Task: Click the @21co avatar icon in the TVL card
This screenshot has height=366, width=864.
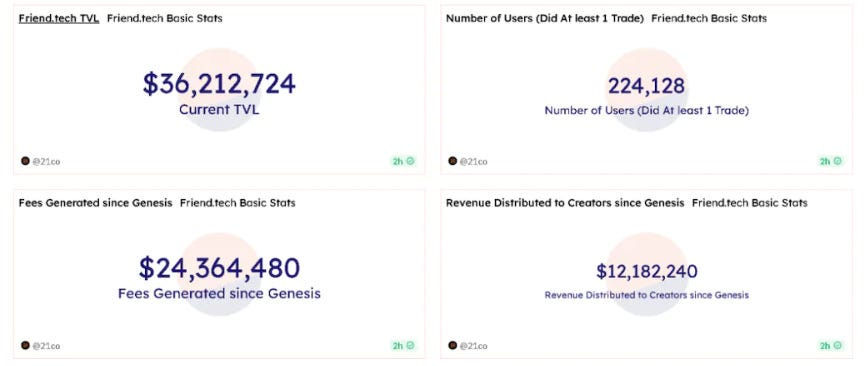Action: coord(25,161)
